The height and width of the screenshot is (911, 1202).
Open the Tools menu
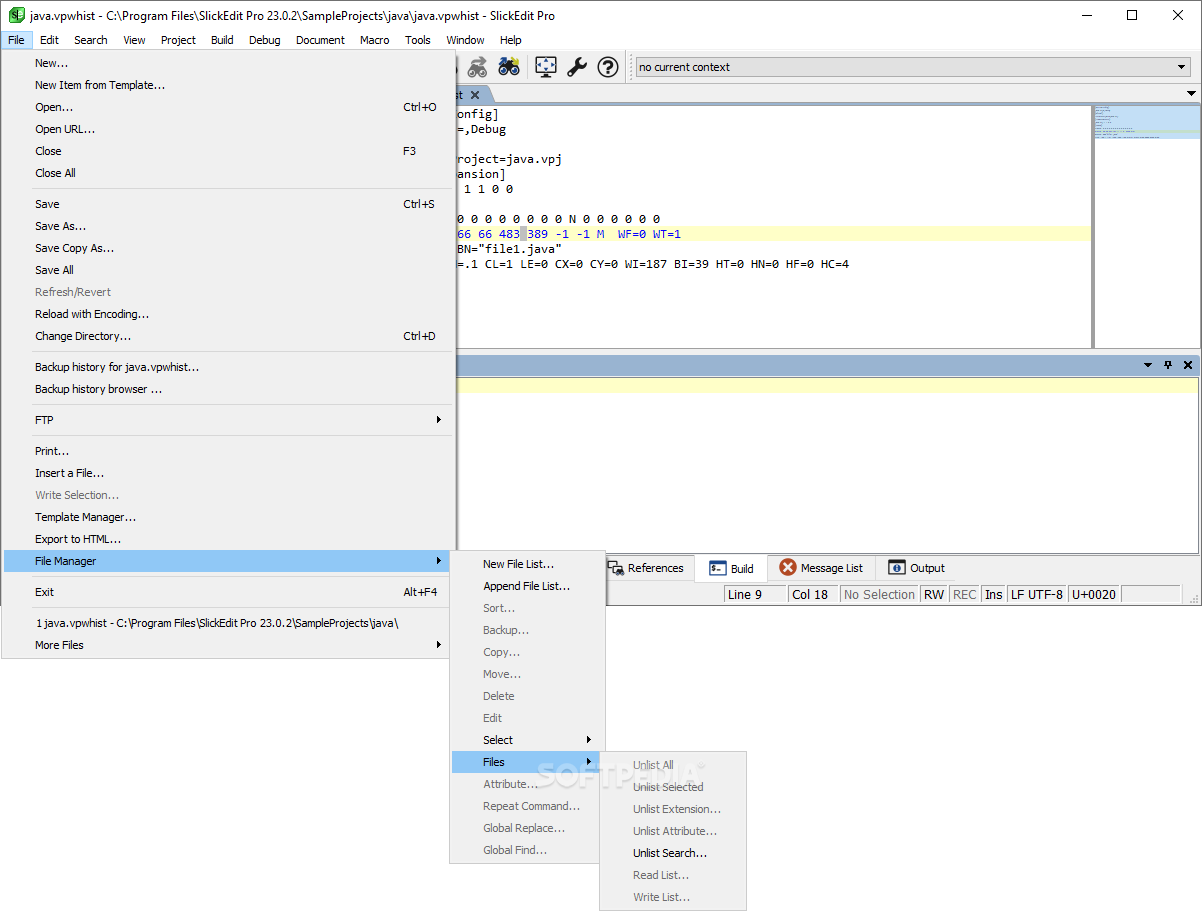[418, 40]
